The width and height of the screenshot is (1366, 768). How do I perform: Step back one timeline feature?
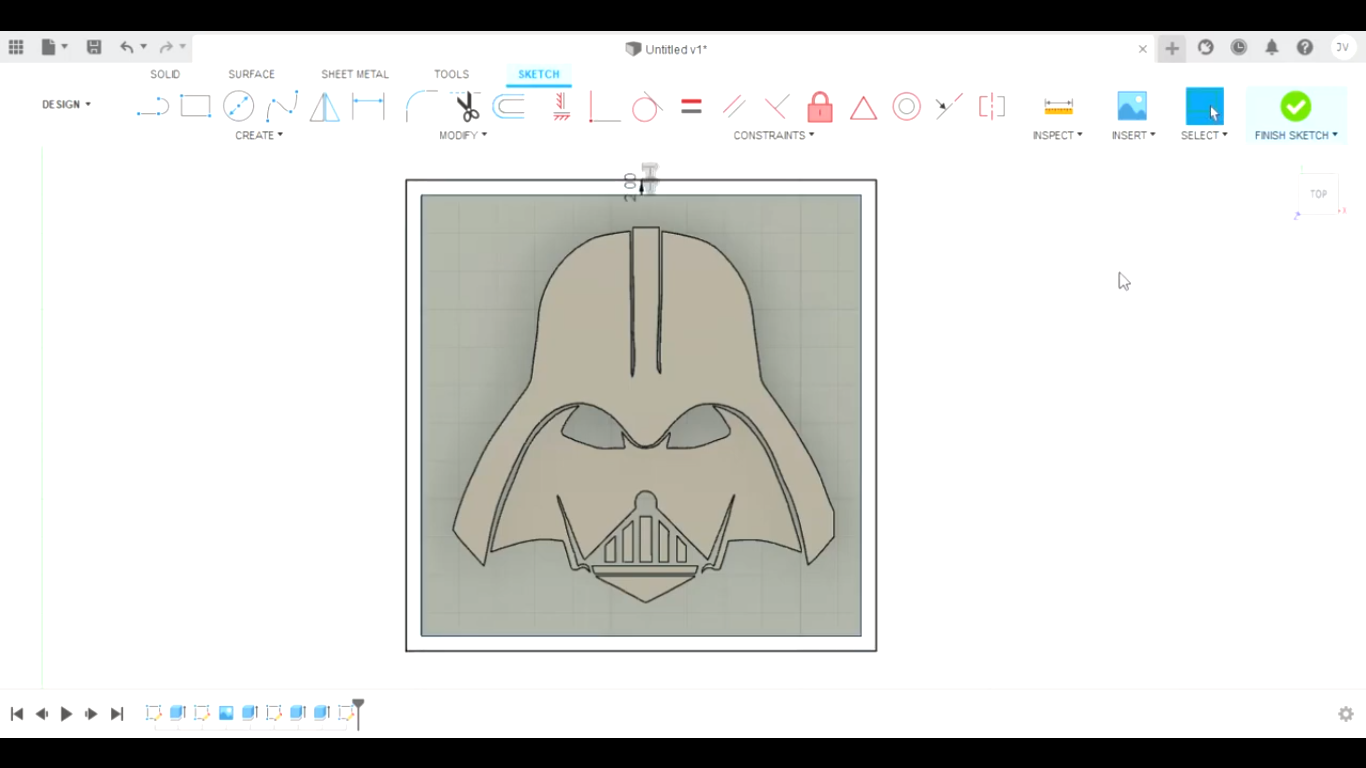(x=42, y=714)
